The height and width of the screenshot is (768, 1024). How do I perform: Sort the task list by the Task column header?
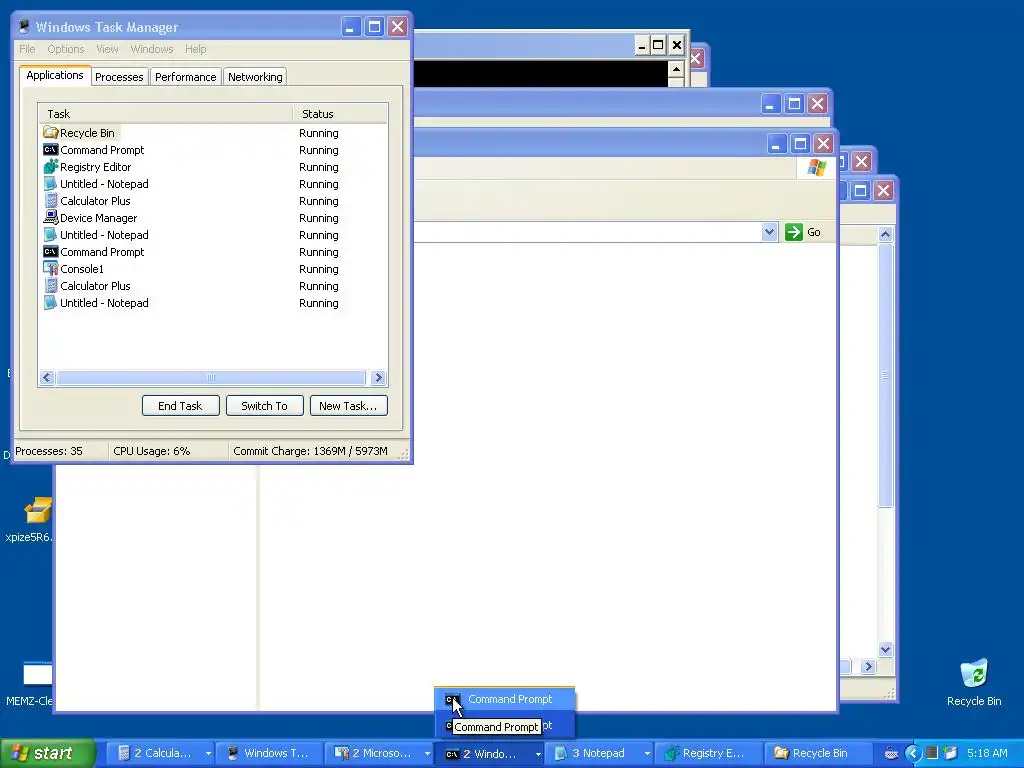(x=165, y=114)
